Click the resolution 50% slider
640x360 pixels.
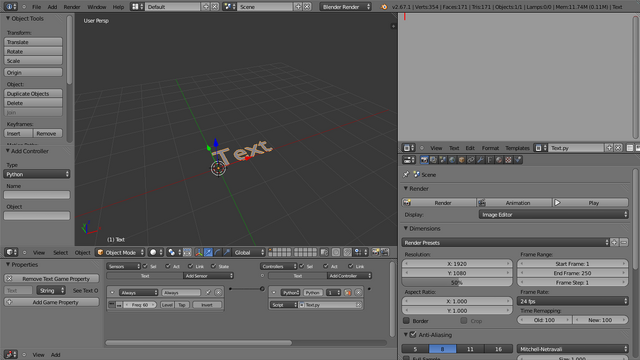(457, 282)
